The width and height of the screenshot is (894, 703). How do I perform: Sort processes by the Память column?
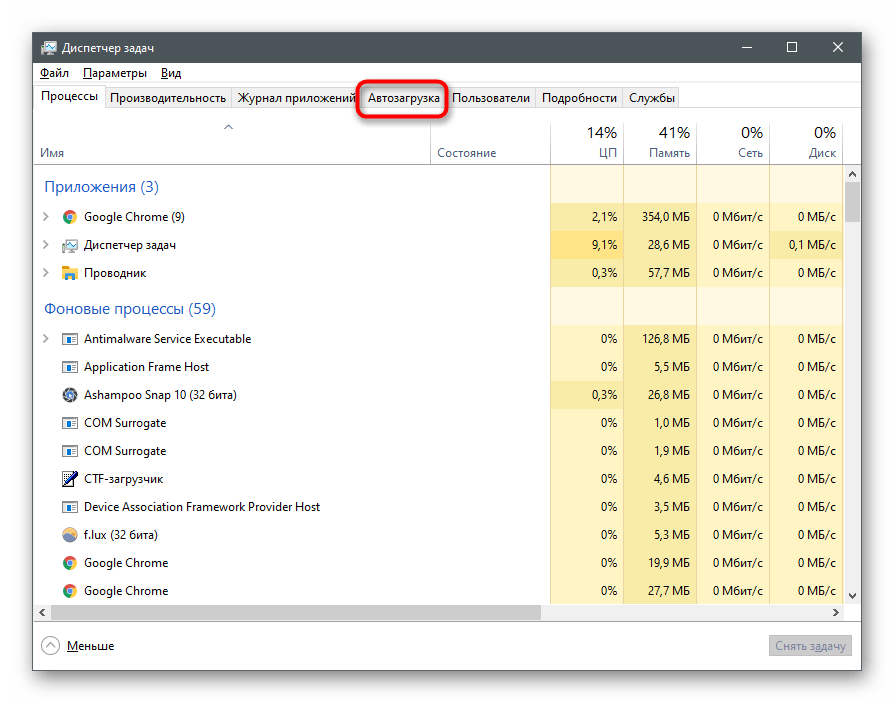point(660,143)
